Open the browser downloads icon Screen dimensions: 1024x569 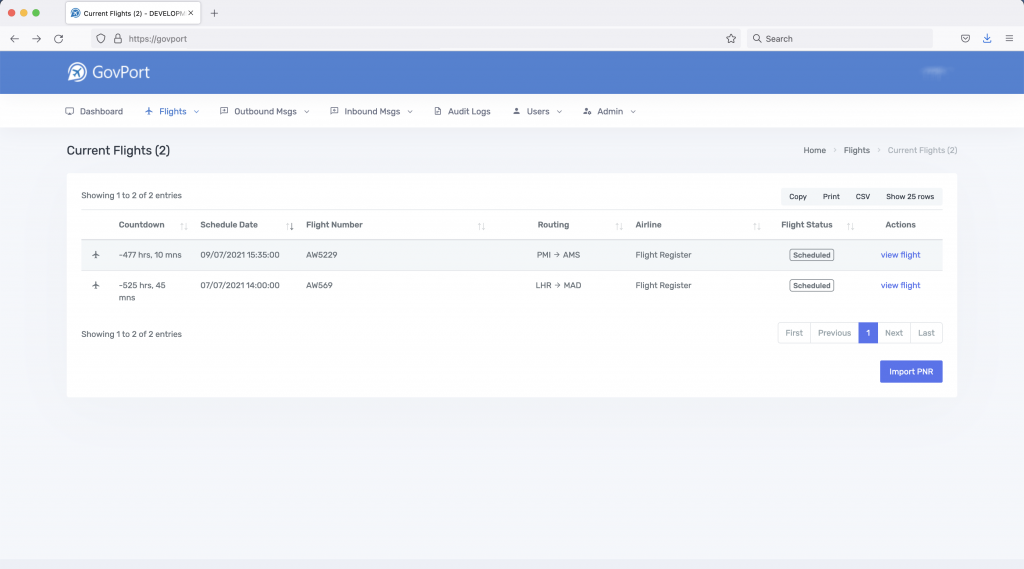(987, 39)
